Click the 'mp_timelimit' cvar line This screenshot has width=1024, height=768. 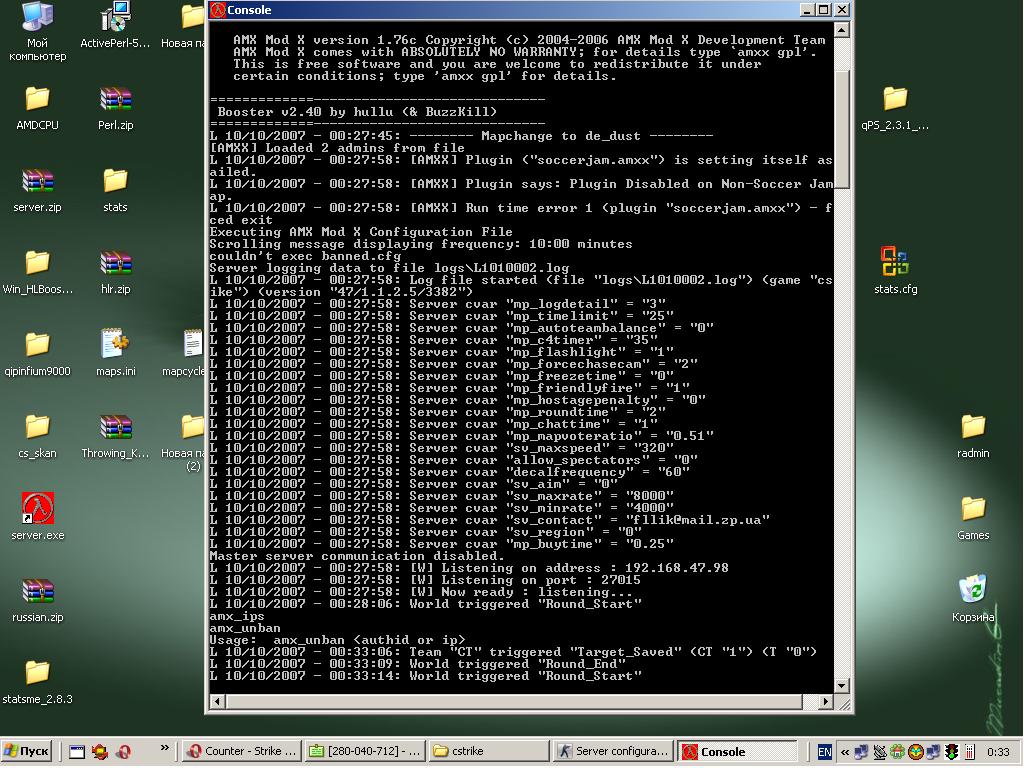tap(442, 316)
